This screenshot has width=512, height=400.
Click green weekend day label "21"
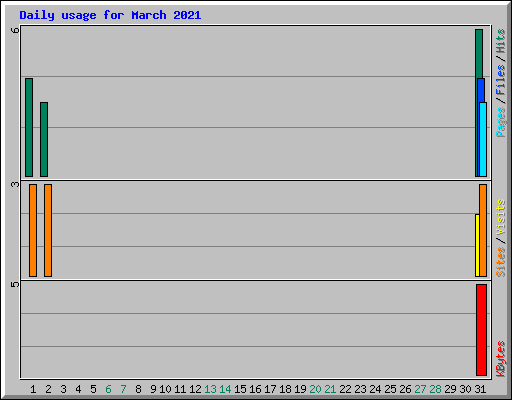[330, 389]
